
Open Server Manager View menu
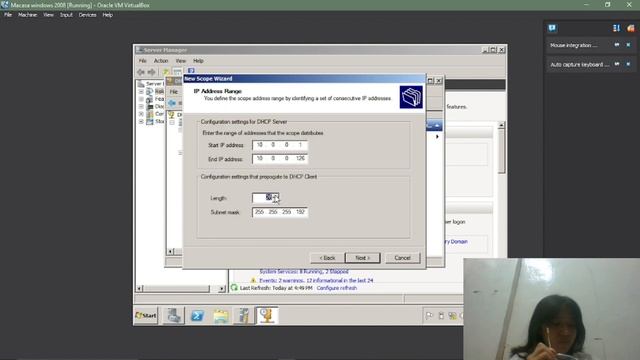(180, 61)
